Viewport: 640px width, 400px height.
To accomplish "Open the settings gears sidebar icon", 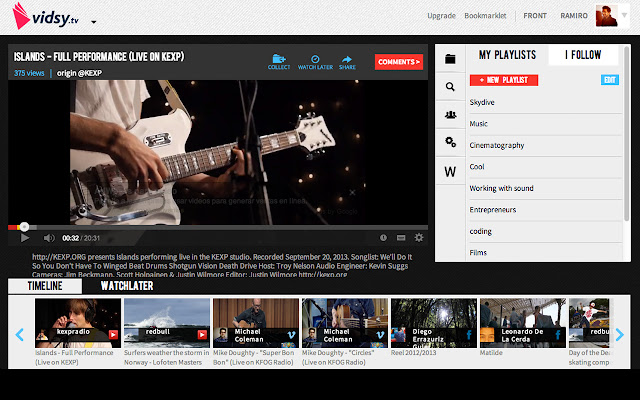I will tap(450, 142).
